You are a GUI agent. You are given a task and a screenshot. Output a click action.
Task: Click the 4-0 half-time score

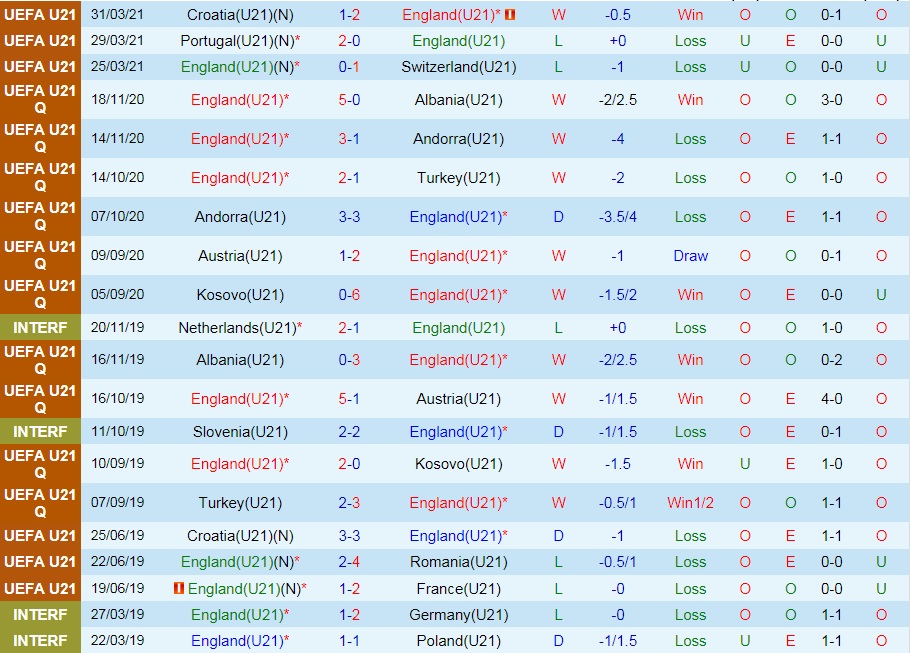(x=832, y=399)
